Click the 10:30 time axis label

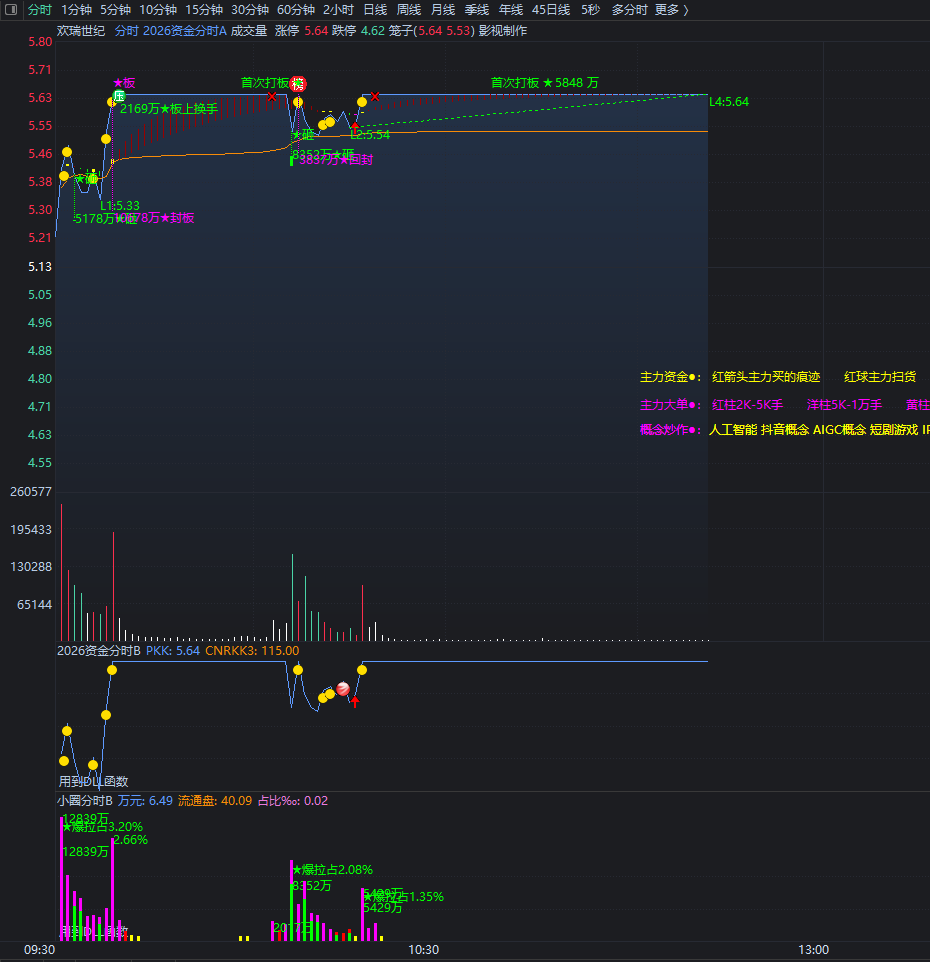[x=423, y=950]
